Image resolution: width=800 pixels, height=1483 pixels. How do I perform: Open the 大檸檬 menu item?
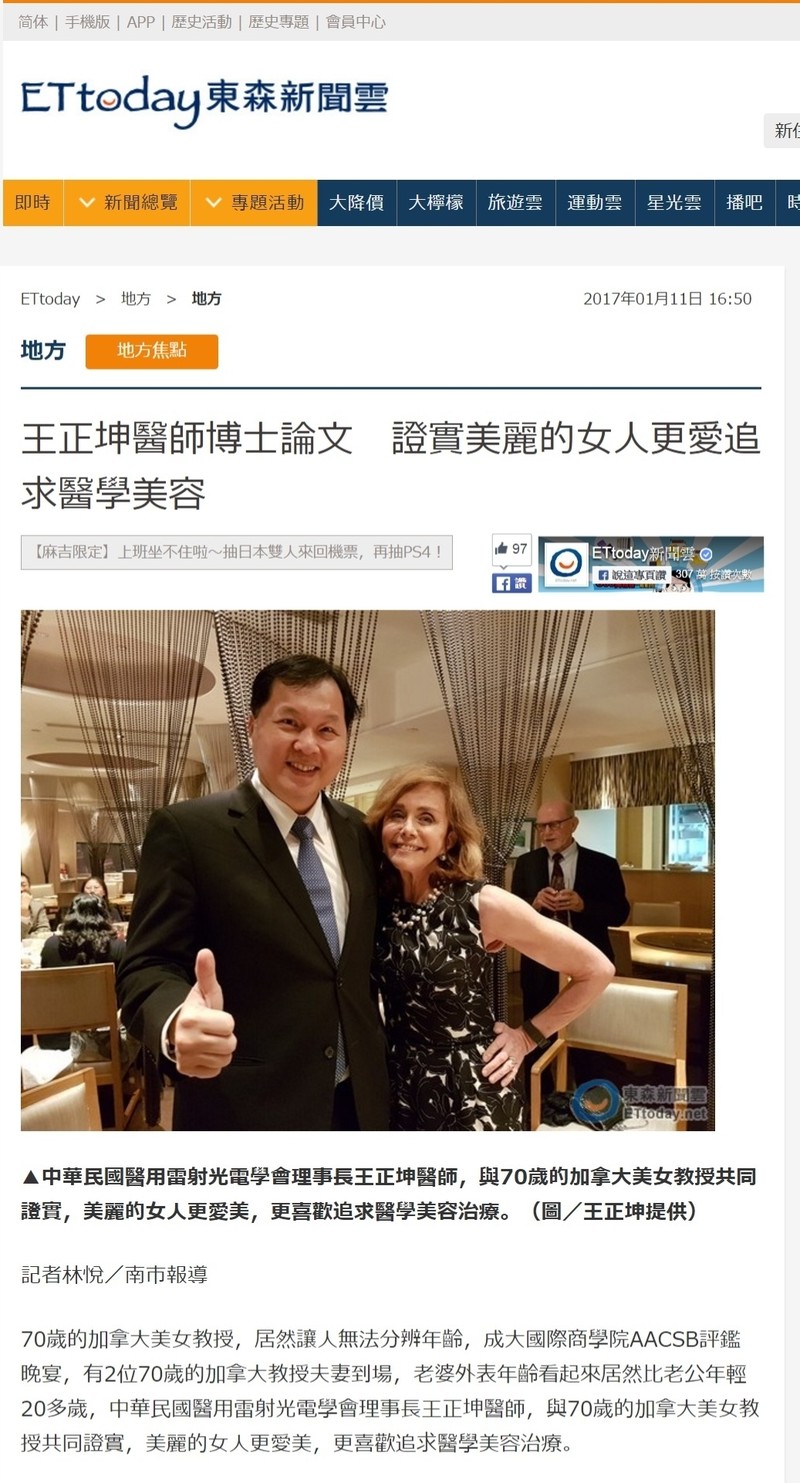tap(436, 203)
